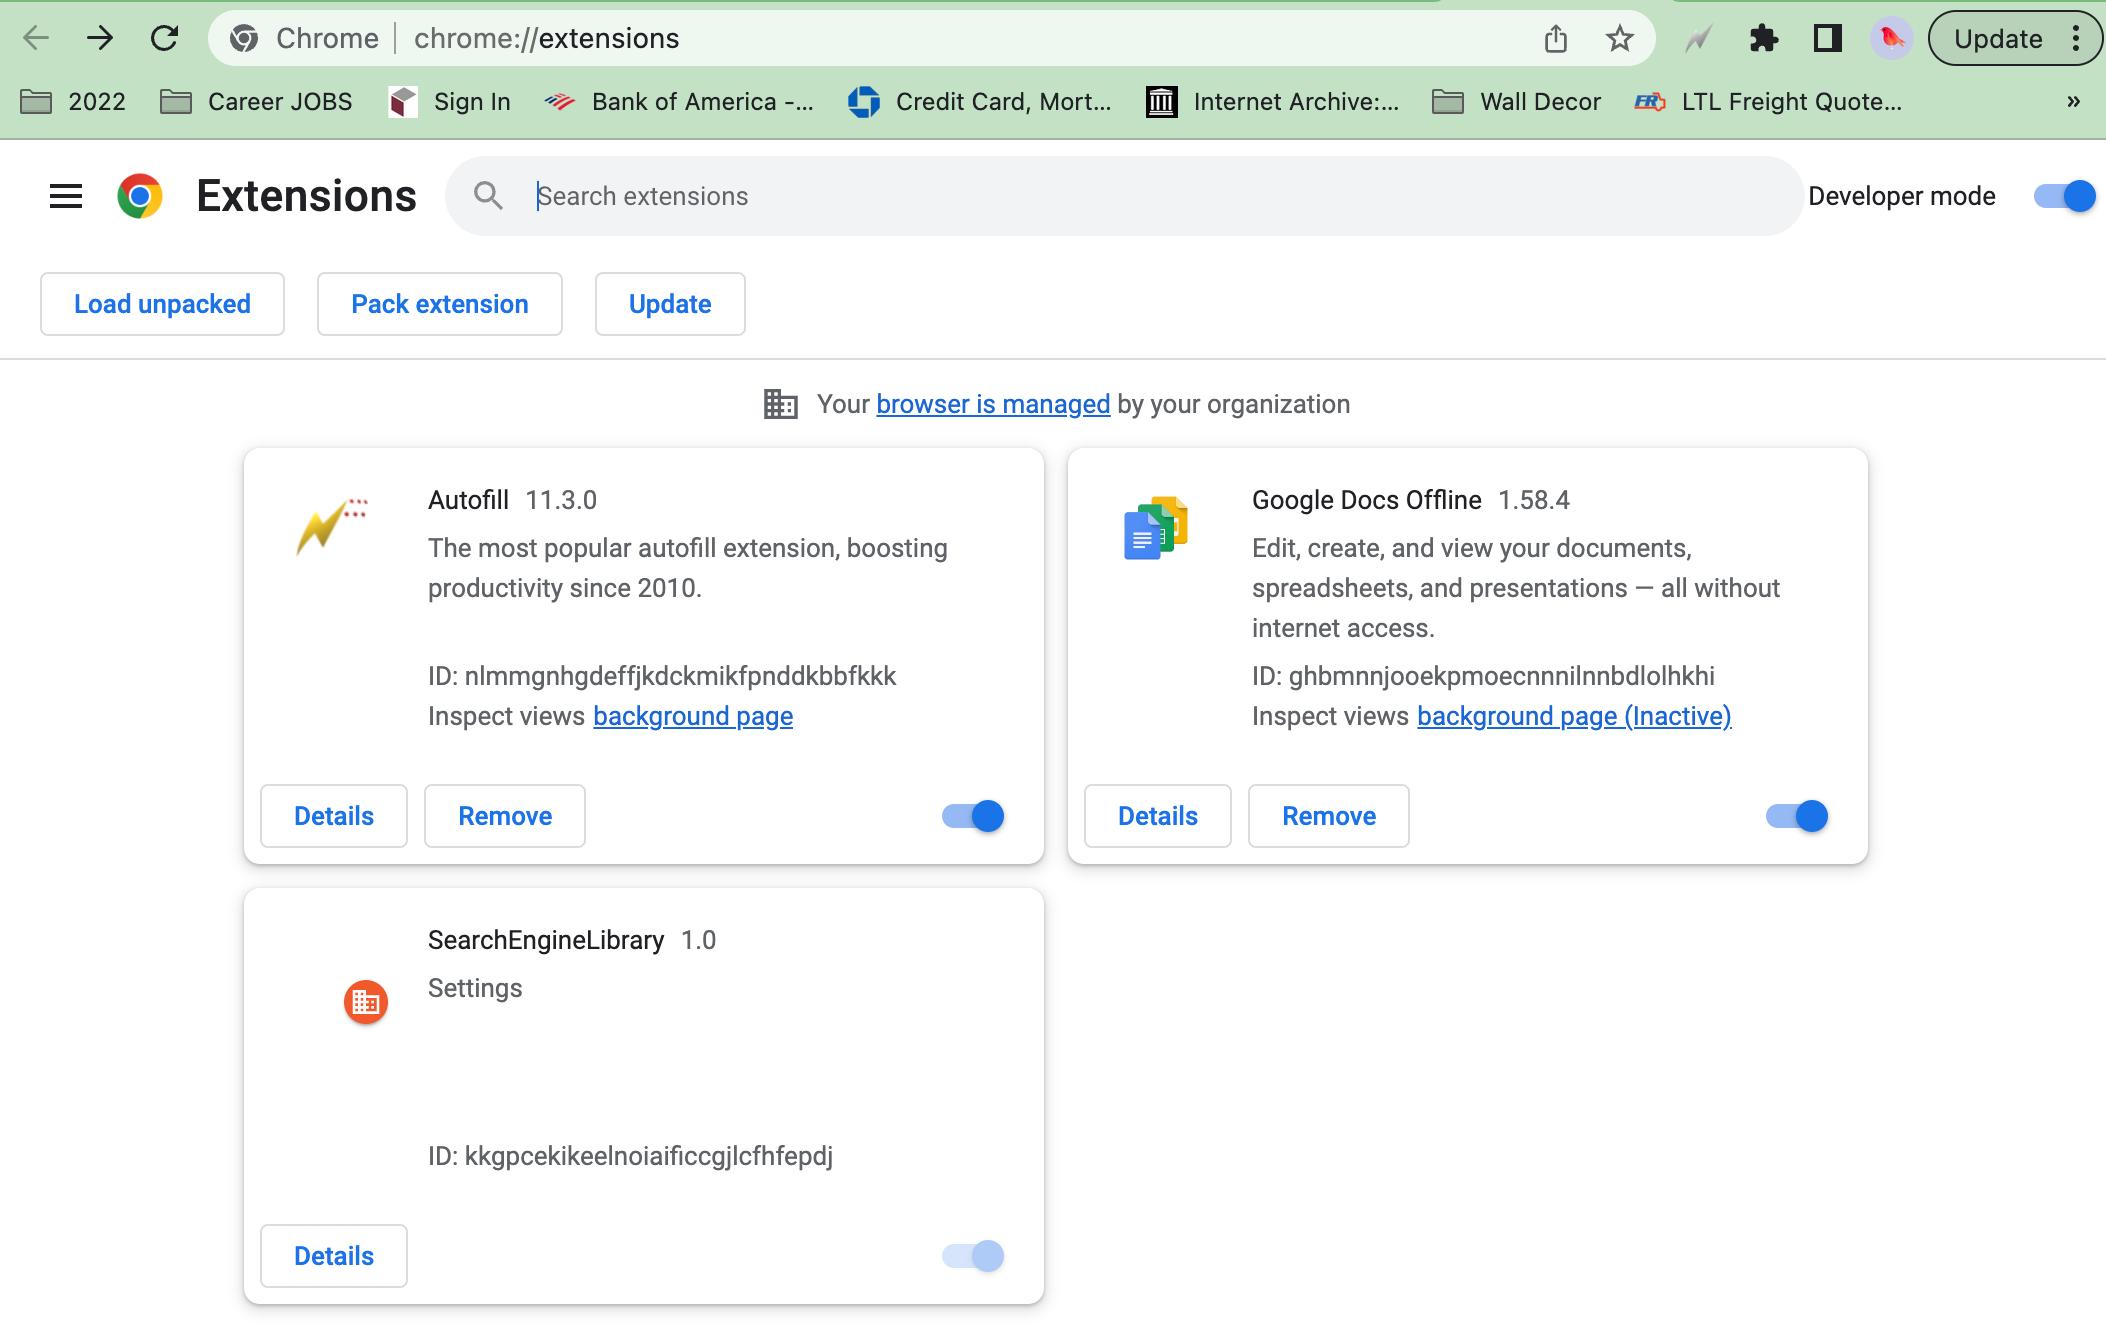Click the SearchEngineLibrary orange icon

coord(366,1001)
